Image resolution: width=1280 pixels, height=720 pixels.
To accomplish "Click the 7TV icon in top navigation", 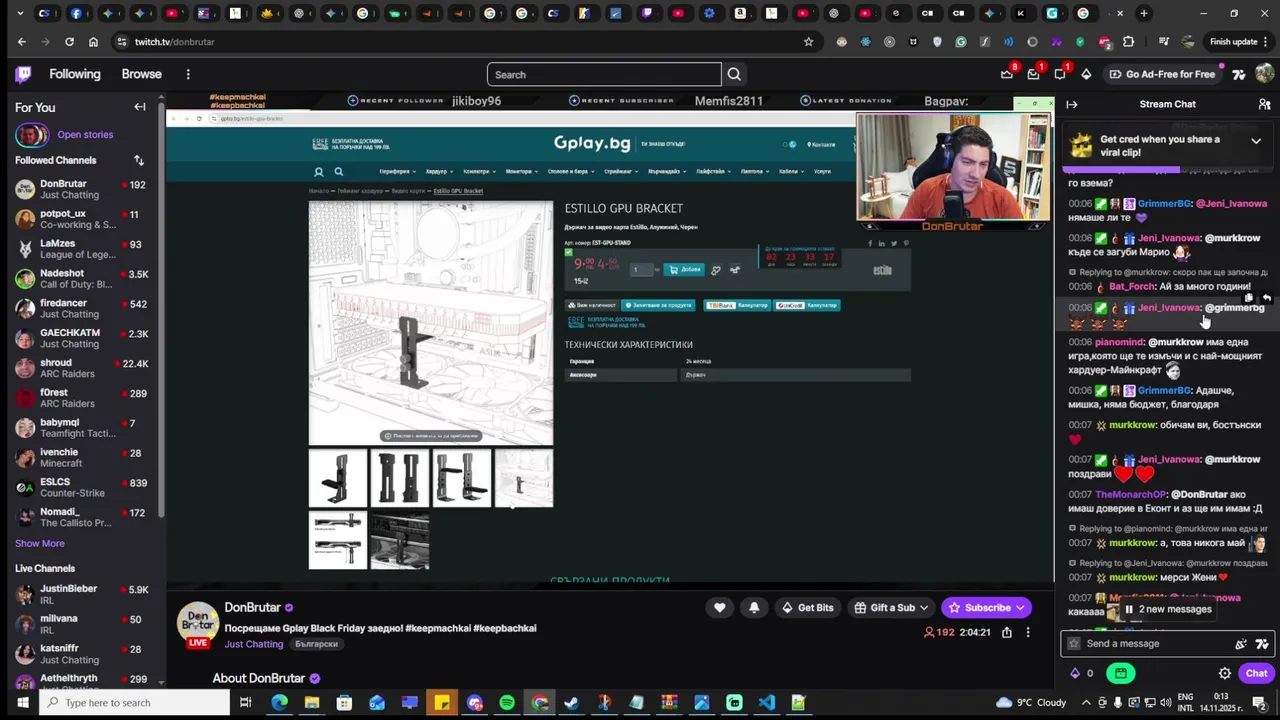I will [1239, 74].
